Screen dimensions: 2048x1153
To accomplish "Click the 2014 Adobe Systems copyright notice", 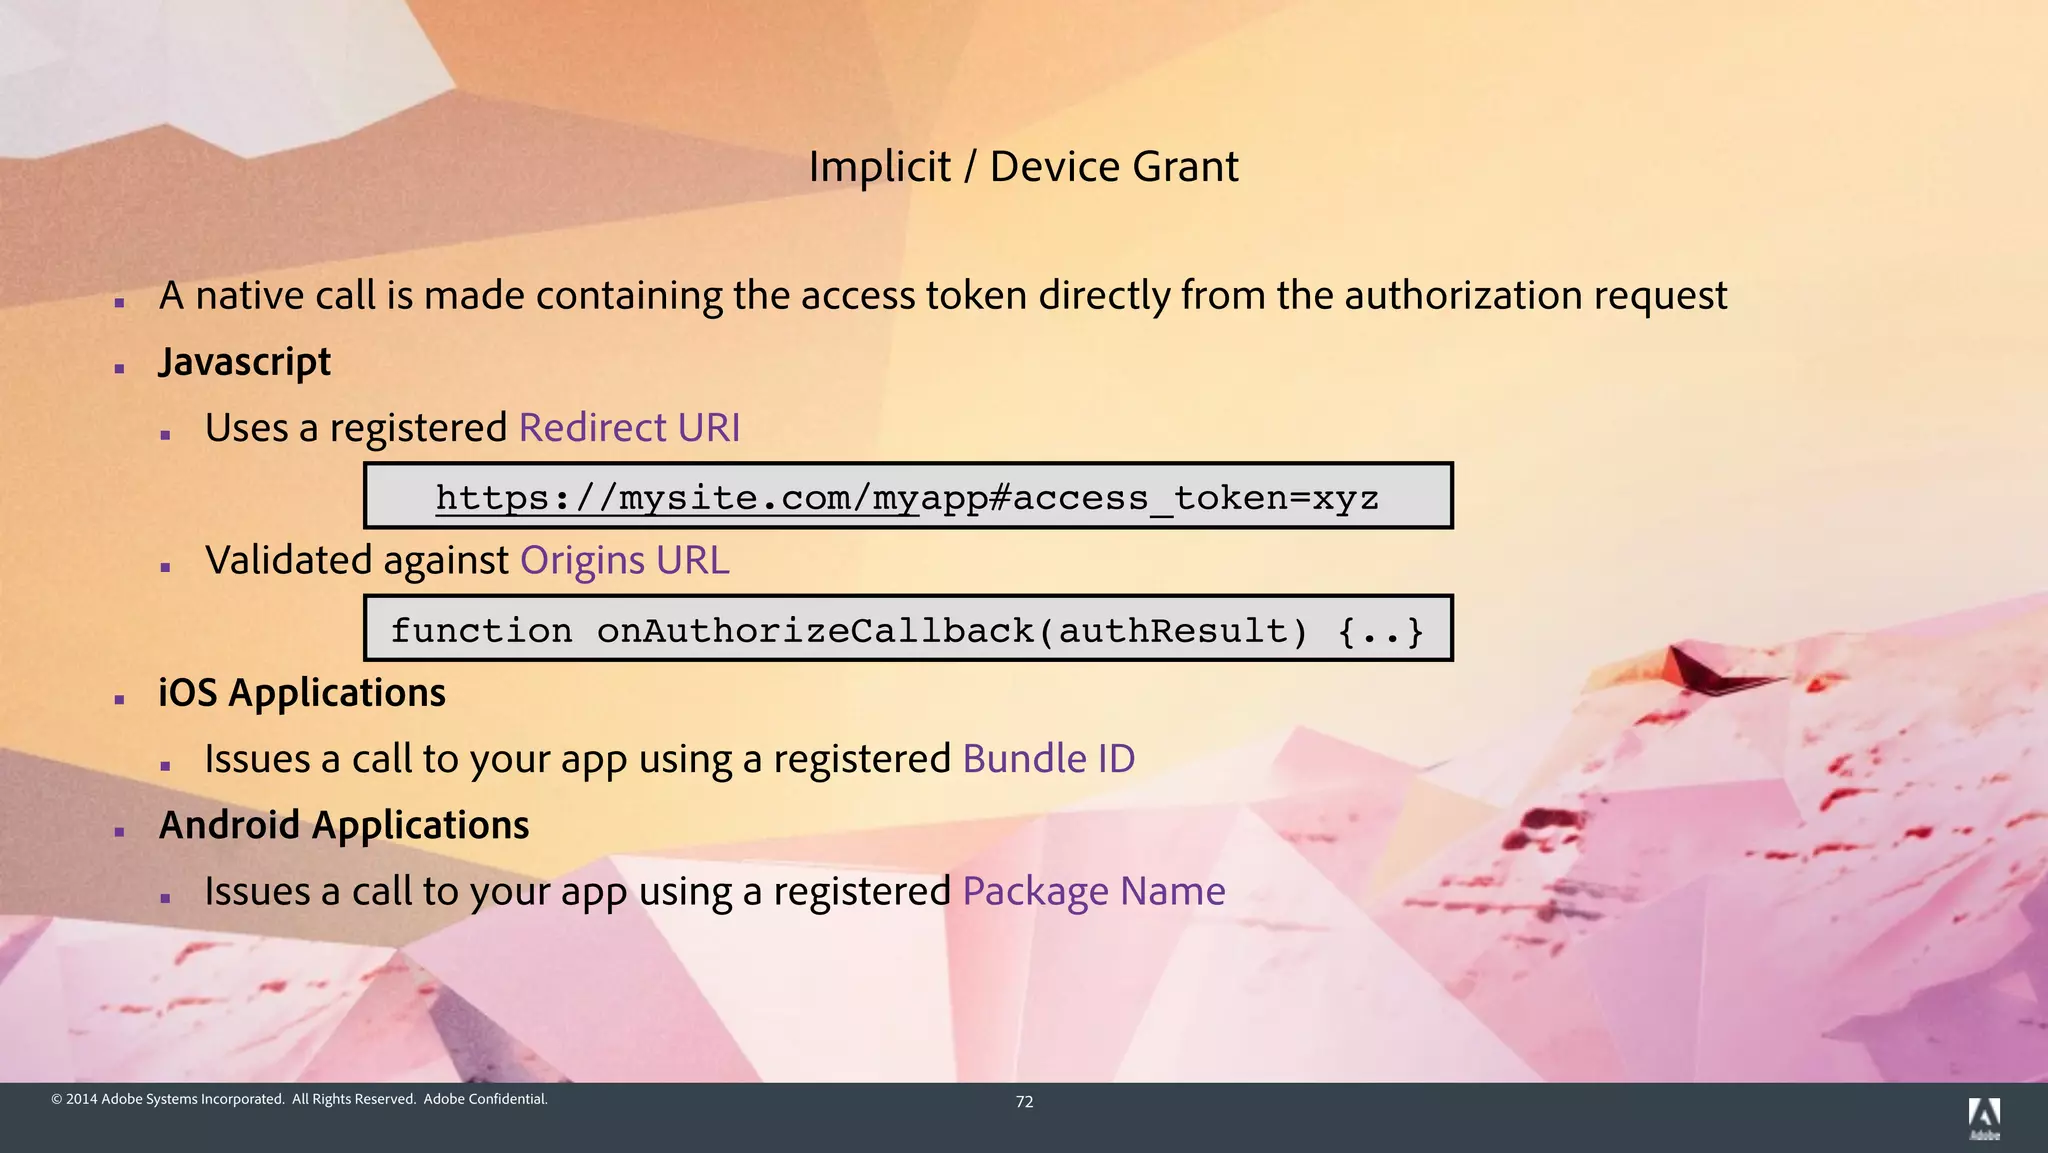I will 299,1099.
